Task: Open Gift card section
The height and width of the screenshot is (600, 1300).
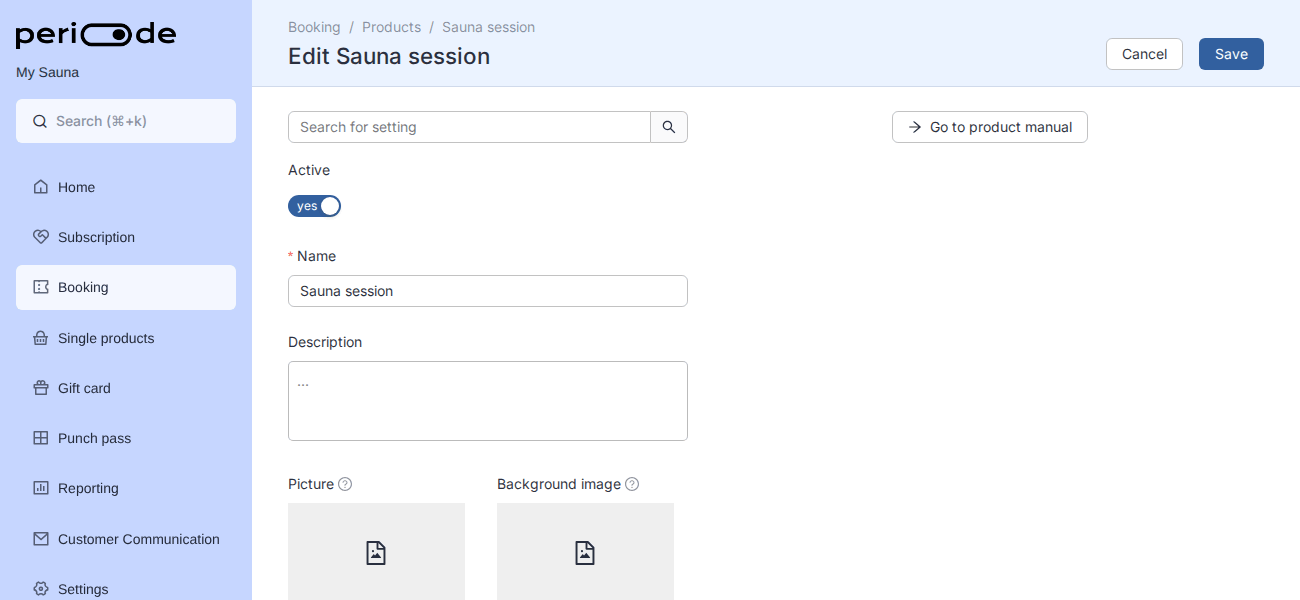Action: coord(126,388)
